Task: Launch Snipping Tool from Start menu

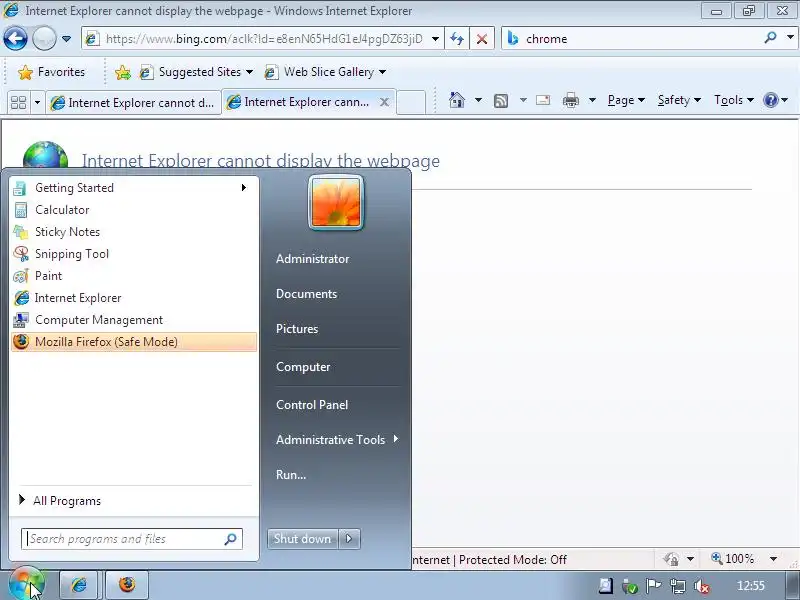Action: point(133,254)
